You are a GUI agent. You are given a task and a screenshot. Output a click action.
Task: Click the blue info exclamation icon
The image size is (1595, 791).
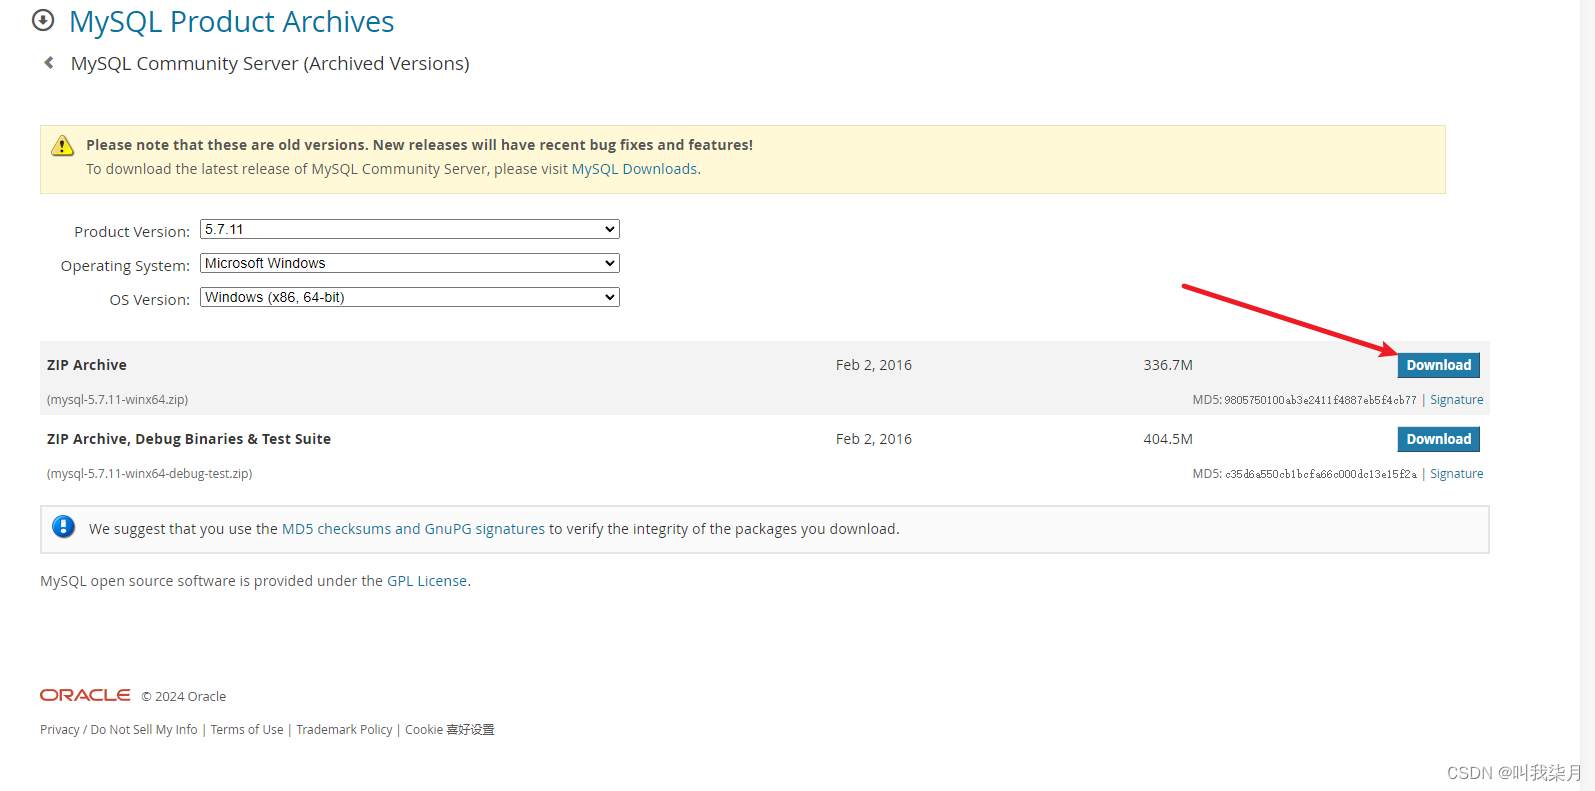pyautogui.click(x=63, y=526)
